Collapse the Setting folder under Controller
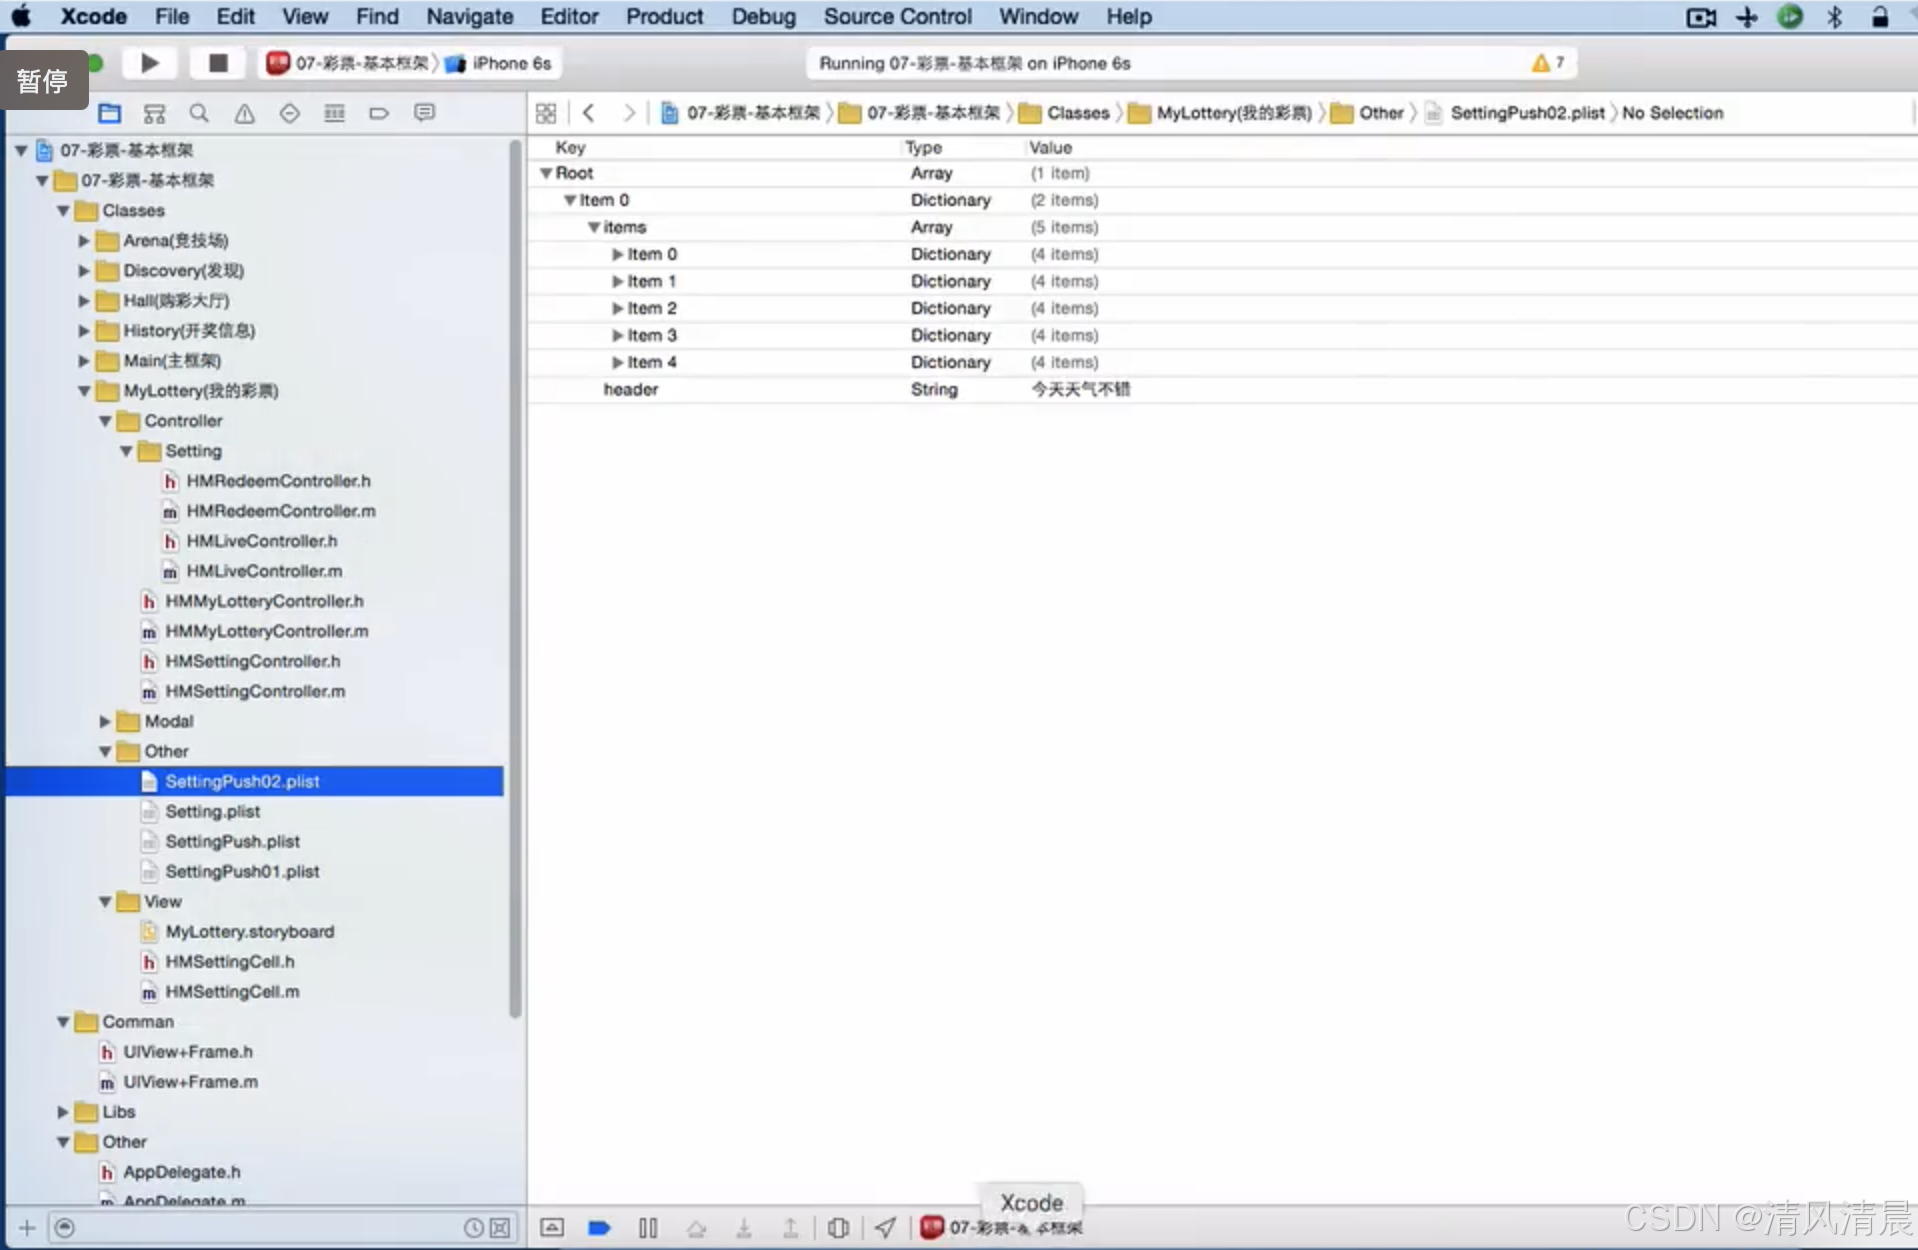 tap(126, 451)
